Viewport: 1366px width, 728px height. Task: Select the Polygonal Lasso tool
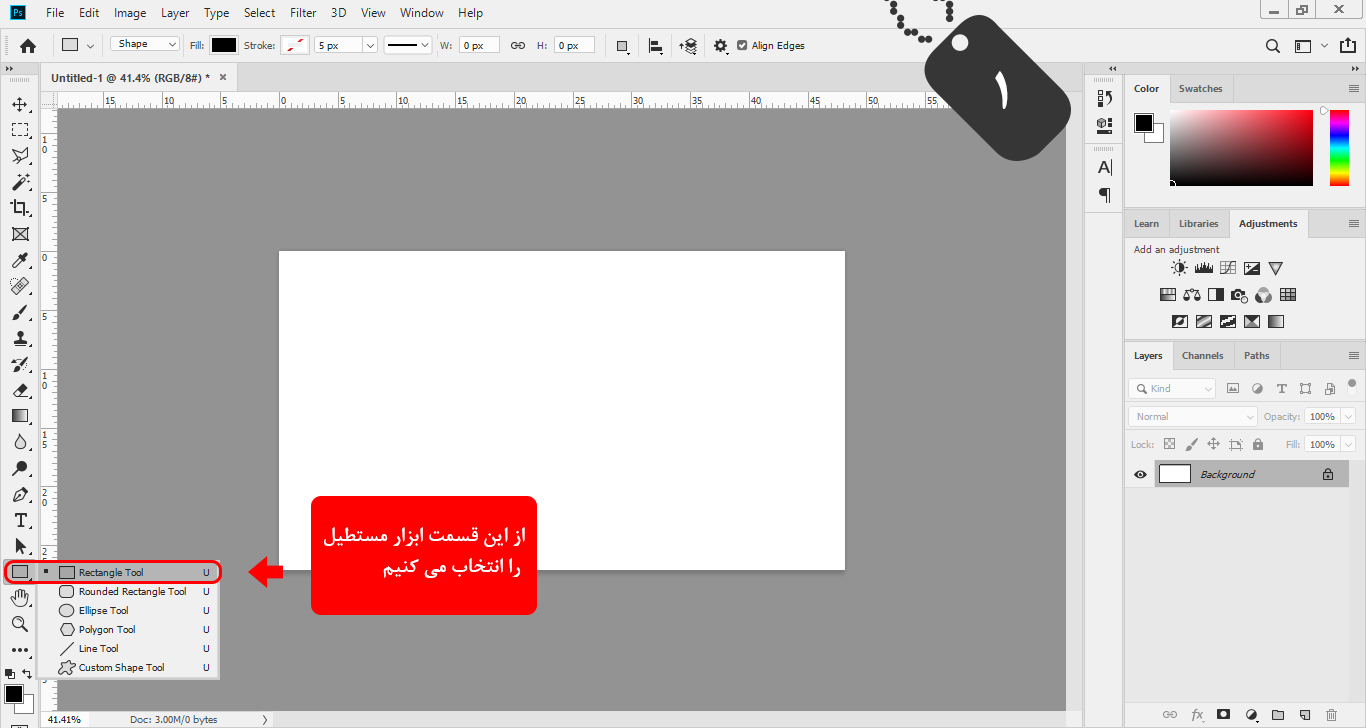20,156
